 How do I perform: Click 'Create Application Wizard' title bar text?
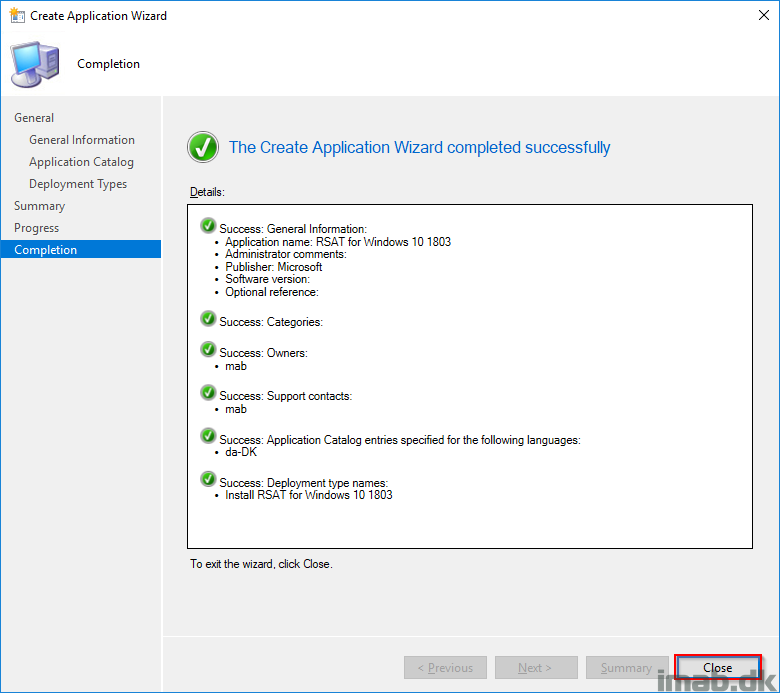[x=98, y=16]
